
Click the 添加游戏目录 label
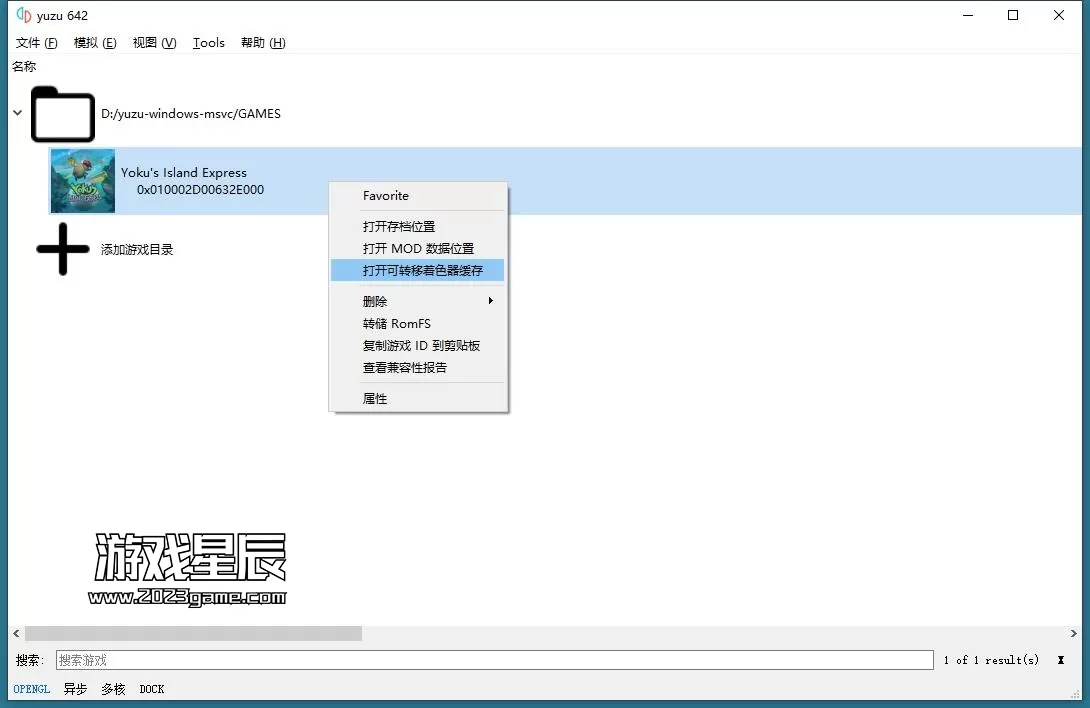coord(137,250)
